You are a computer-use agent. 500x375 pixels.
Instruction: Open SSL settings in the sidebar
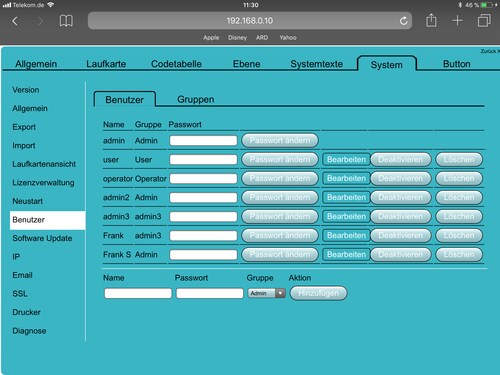tap(20, 294)
